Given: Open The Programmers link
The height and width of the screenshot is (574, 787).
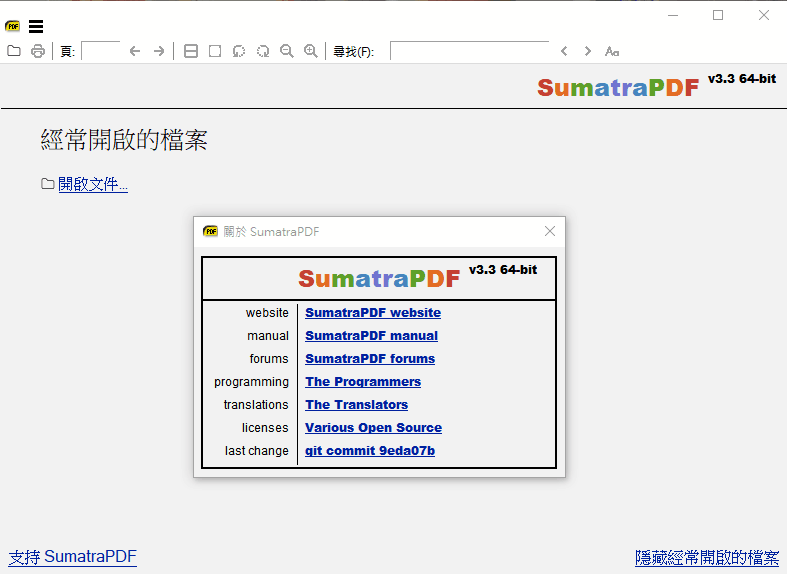Looking at the screenshot, I should [x=363, y=382].
